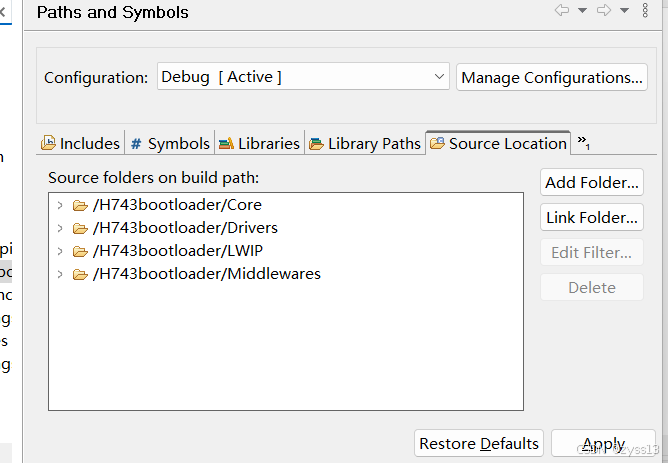Expand the /H743bootloader/Middlewares folder node

60,274
